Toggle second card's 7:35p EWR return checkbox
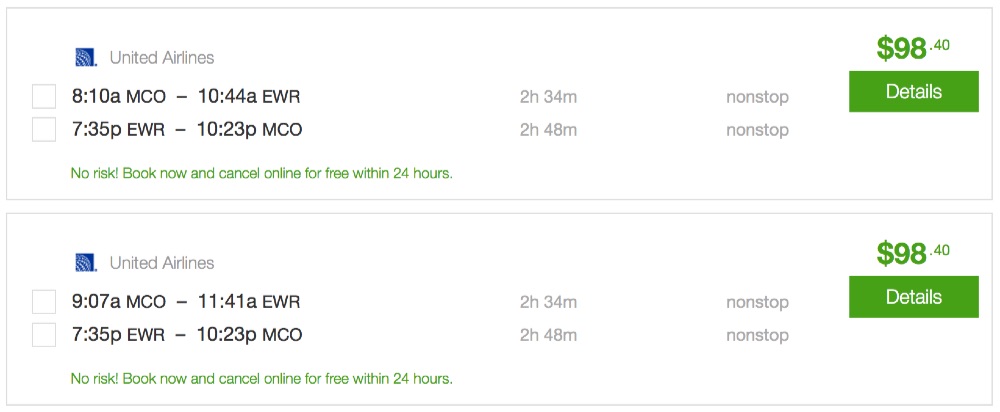 (x=44, y=335)
